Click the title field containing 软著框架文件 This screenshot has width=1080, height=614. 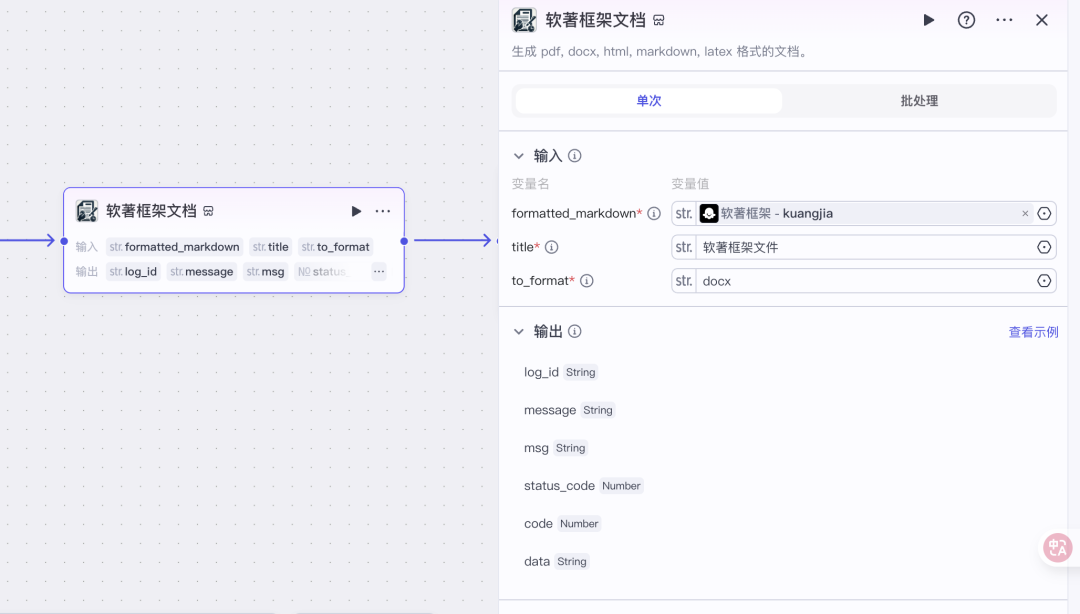866,247
